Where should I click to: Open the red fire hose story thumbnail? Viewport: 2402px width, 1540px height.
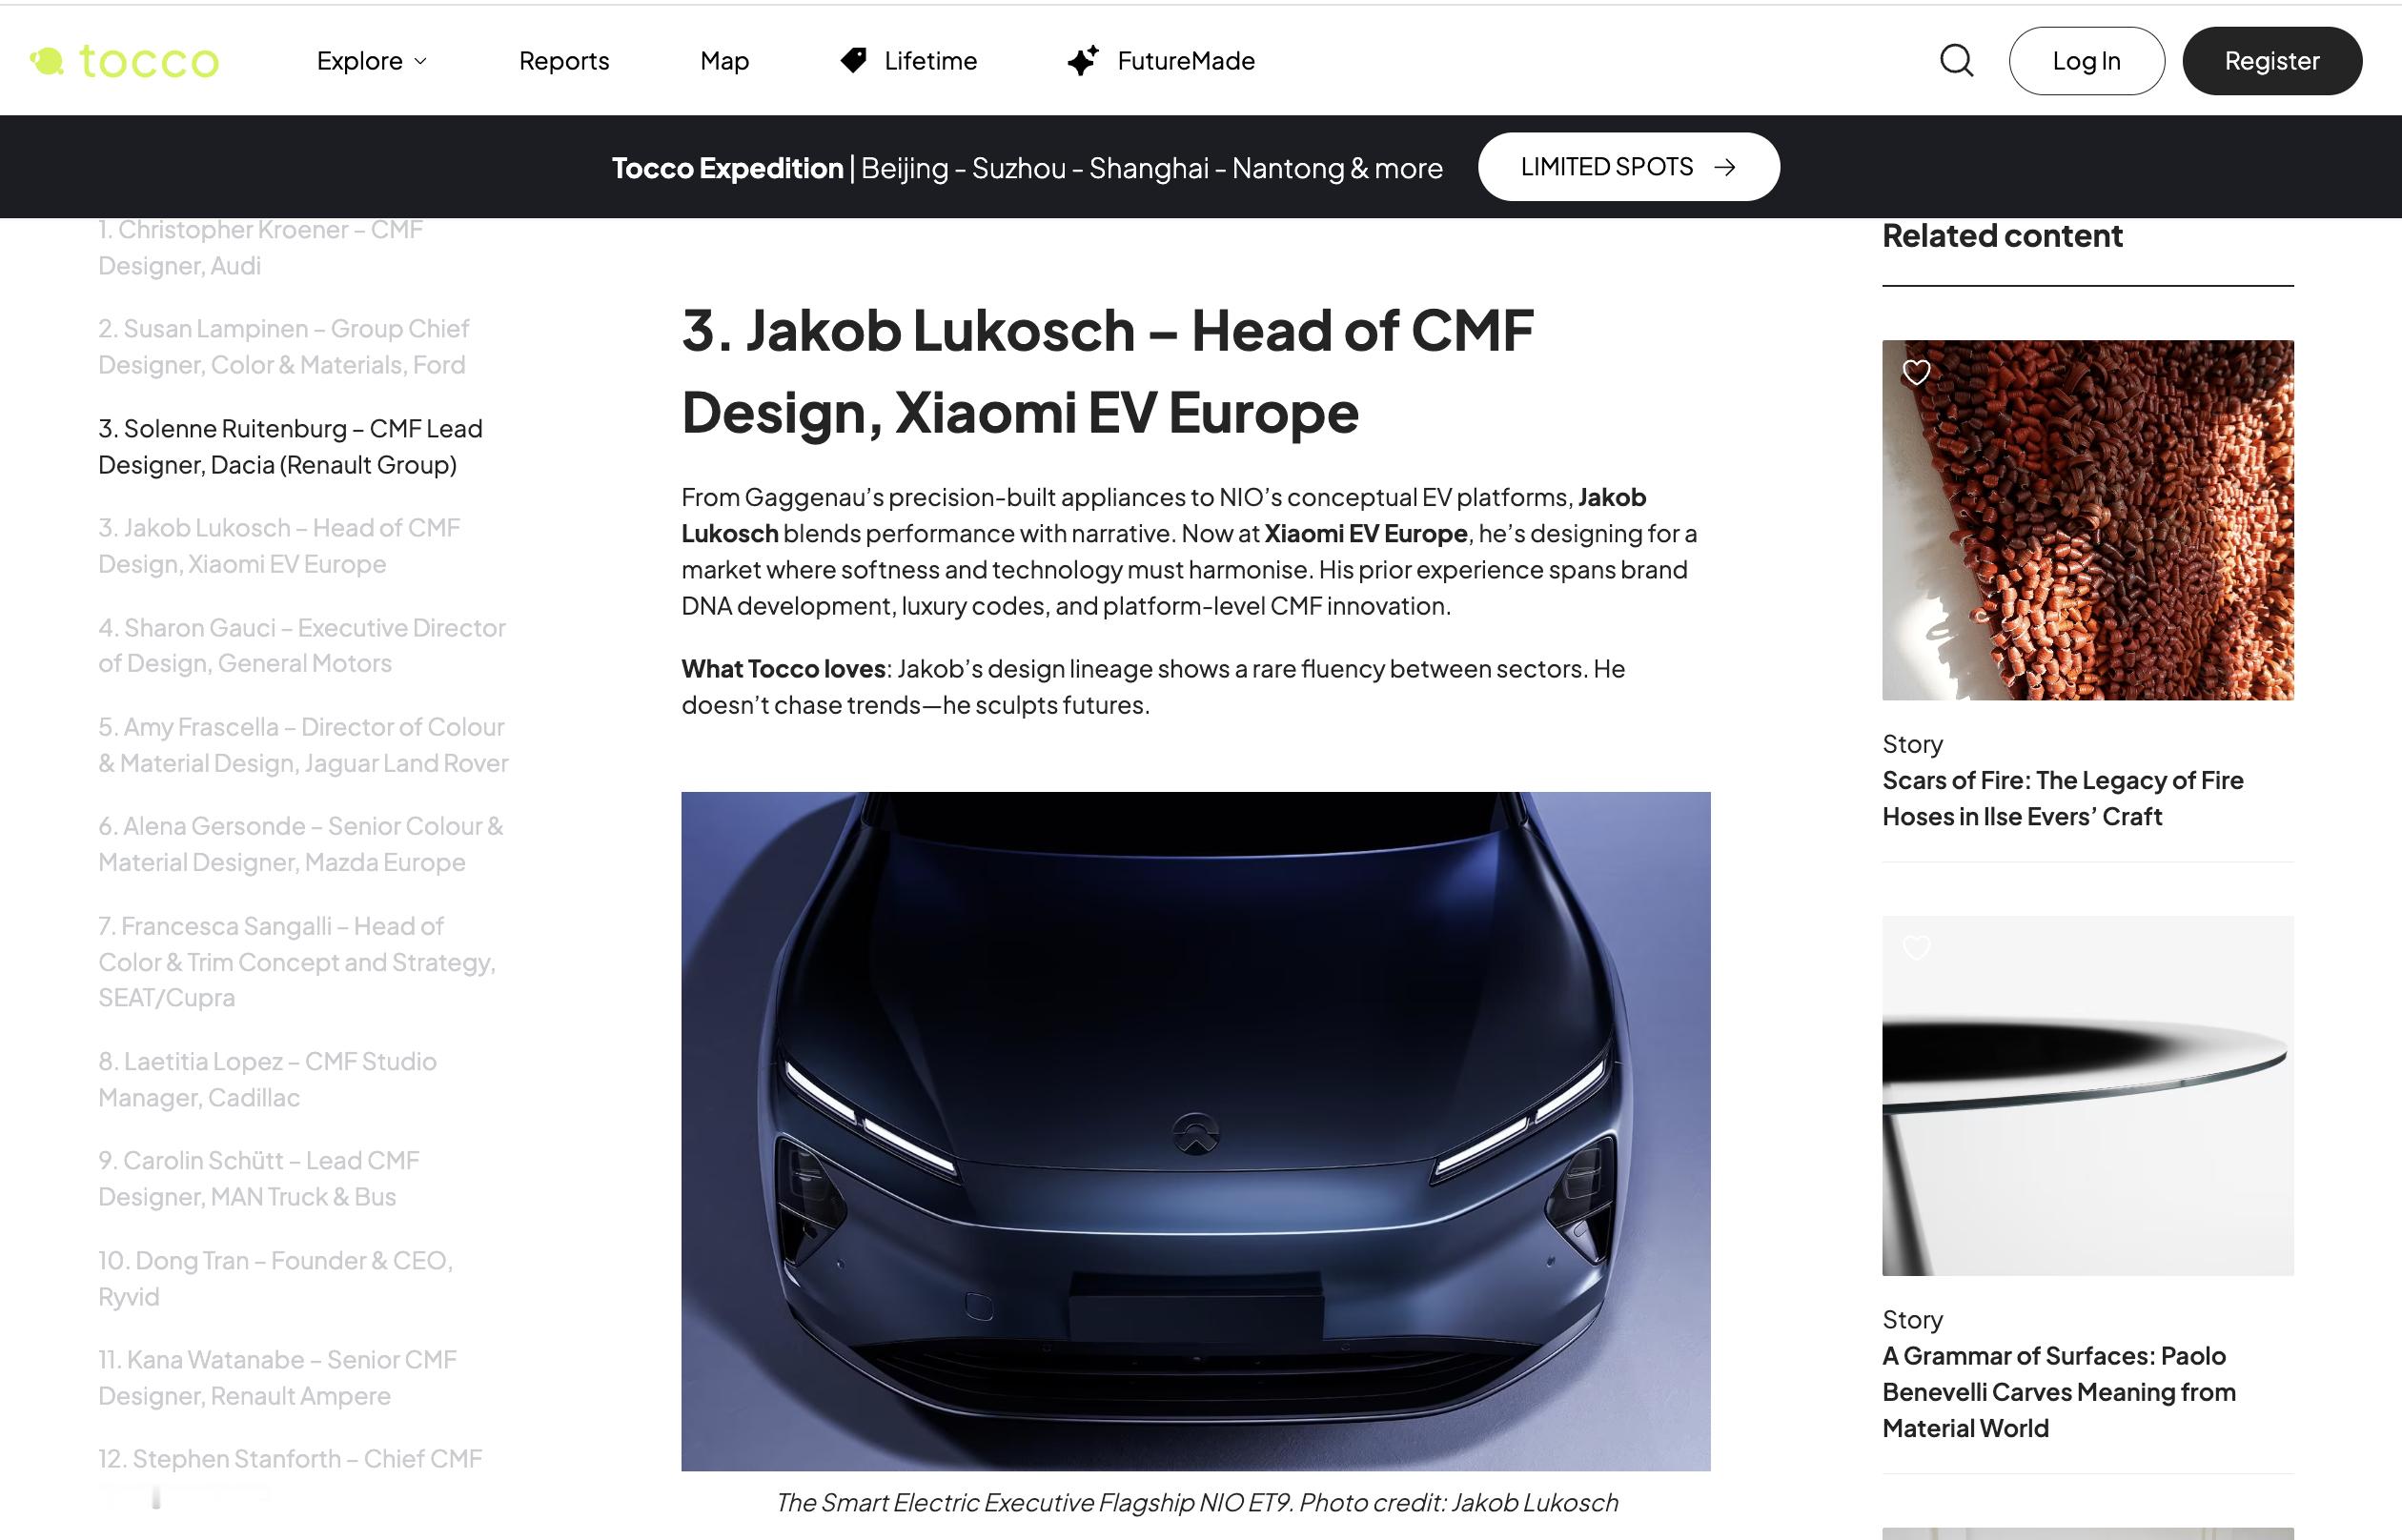[2088, 520]
